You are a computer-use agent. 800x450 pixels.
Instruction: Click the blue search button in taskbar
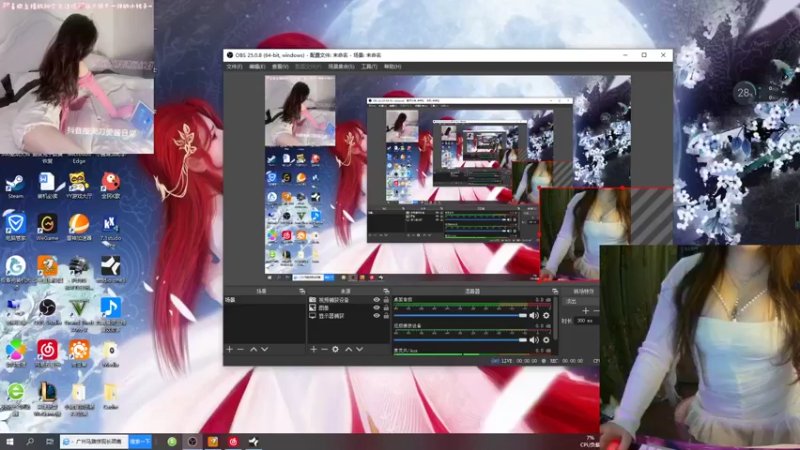coord(140,441)
